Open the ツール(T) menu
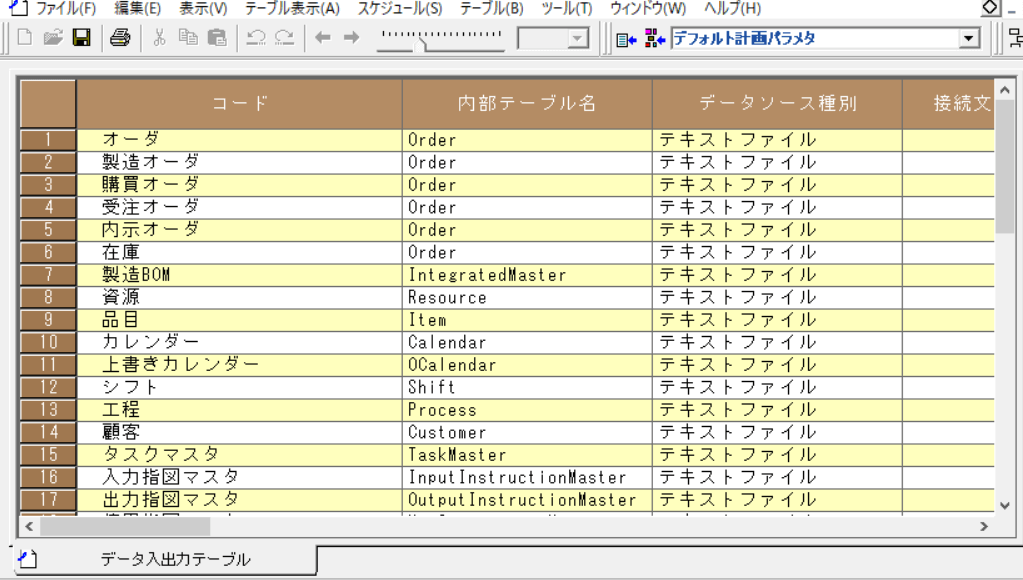The height and width of the screenshot is (580, 1023). (567, 8)
